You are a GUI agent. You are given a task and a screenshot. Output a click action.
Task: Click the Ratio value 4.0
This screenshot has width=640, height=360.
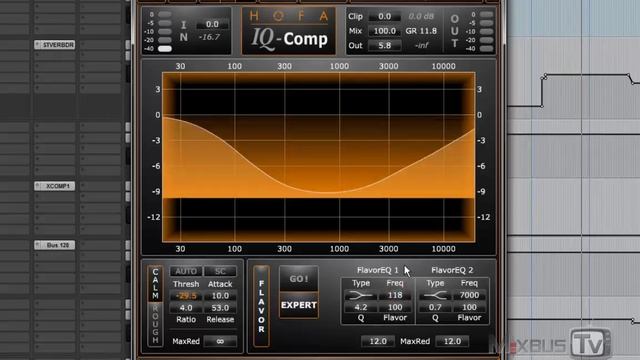(x=186, y=308)
